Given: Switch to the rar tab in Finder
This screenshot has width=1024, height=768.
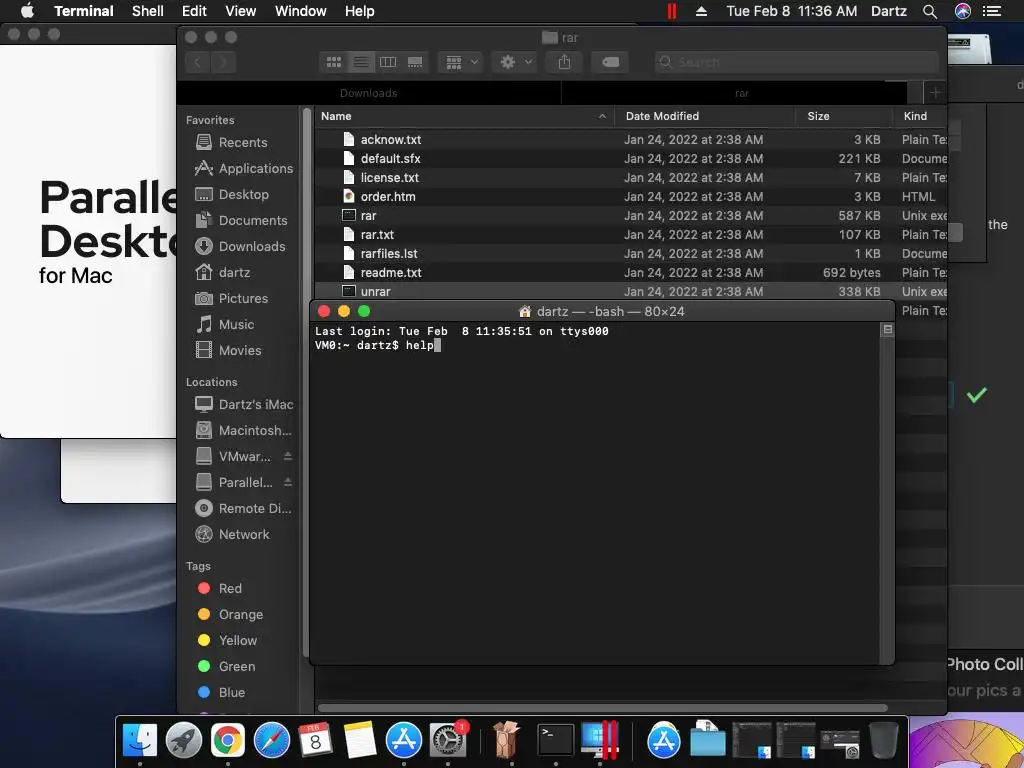Looking at the screenshot, I should [741, 93].
